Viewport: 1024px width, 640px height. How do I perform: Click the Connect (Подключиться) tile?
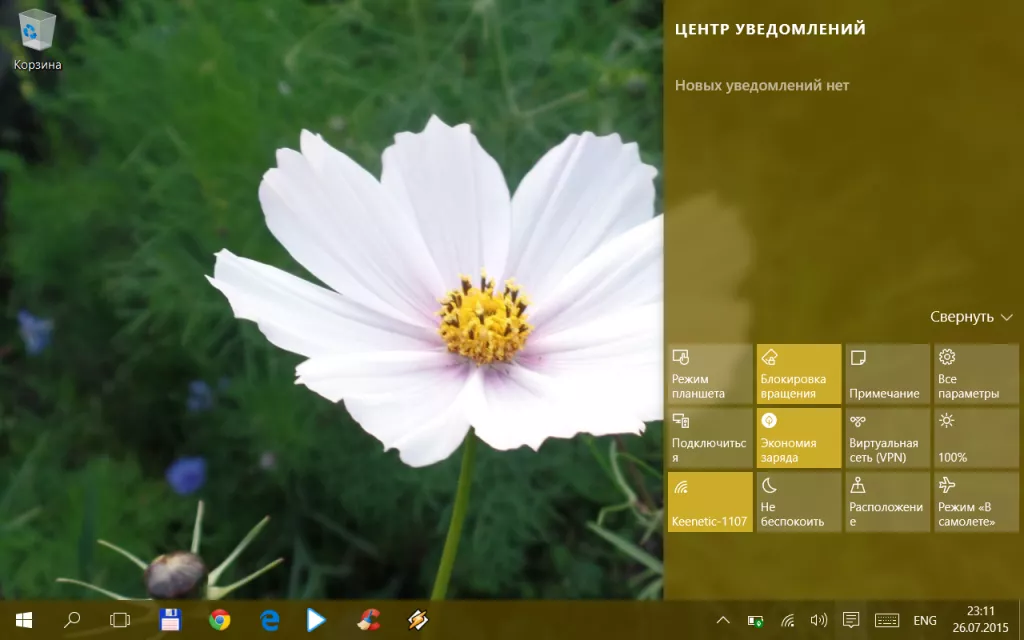click(709, 438)
